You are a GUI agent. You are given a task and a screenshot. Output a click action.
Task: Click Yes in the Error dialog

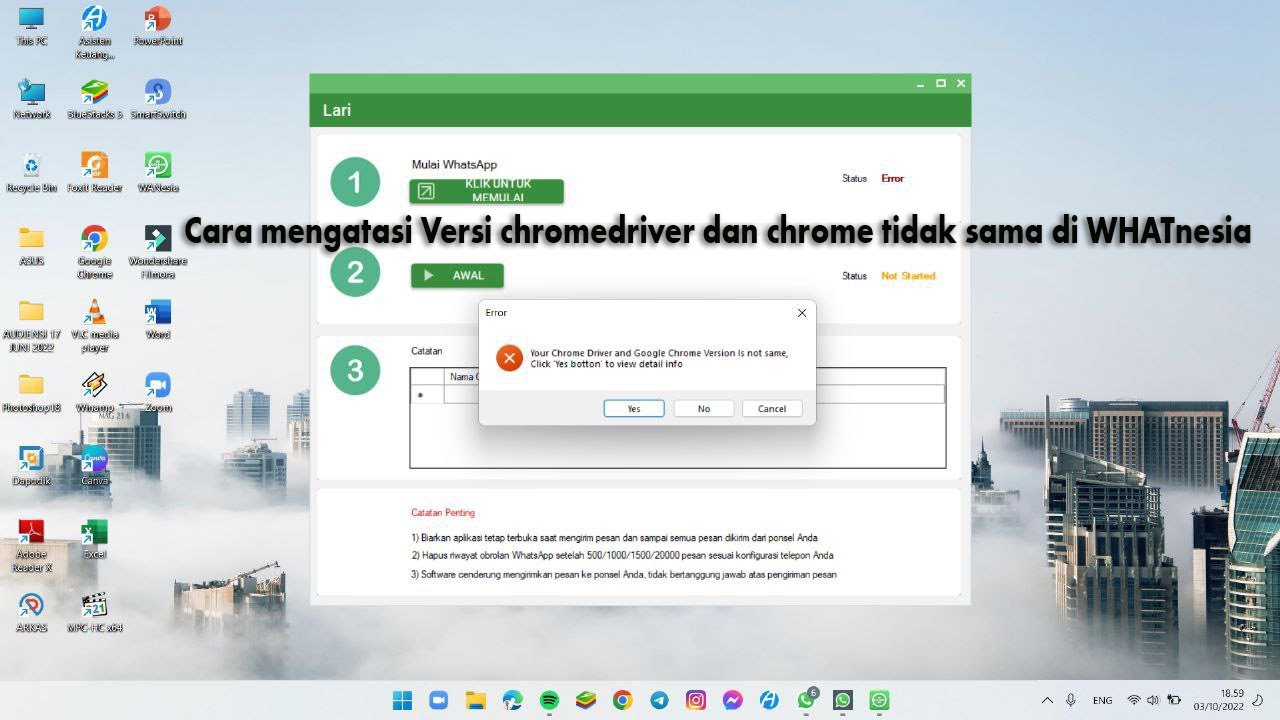(634, 408)
